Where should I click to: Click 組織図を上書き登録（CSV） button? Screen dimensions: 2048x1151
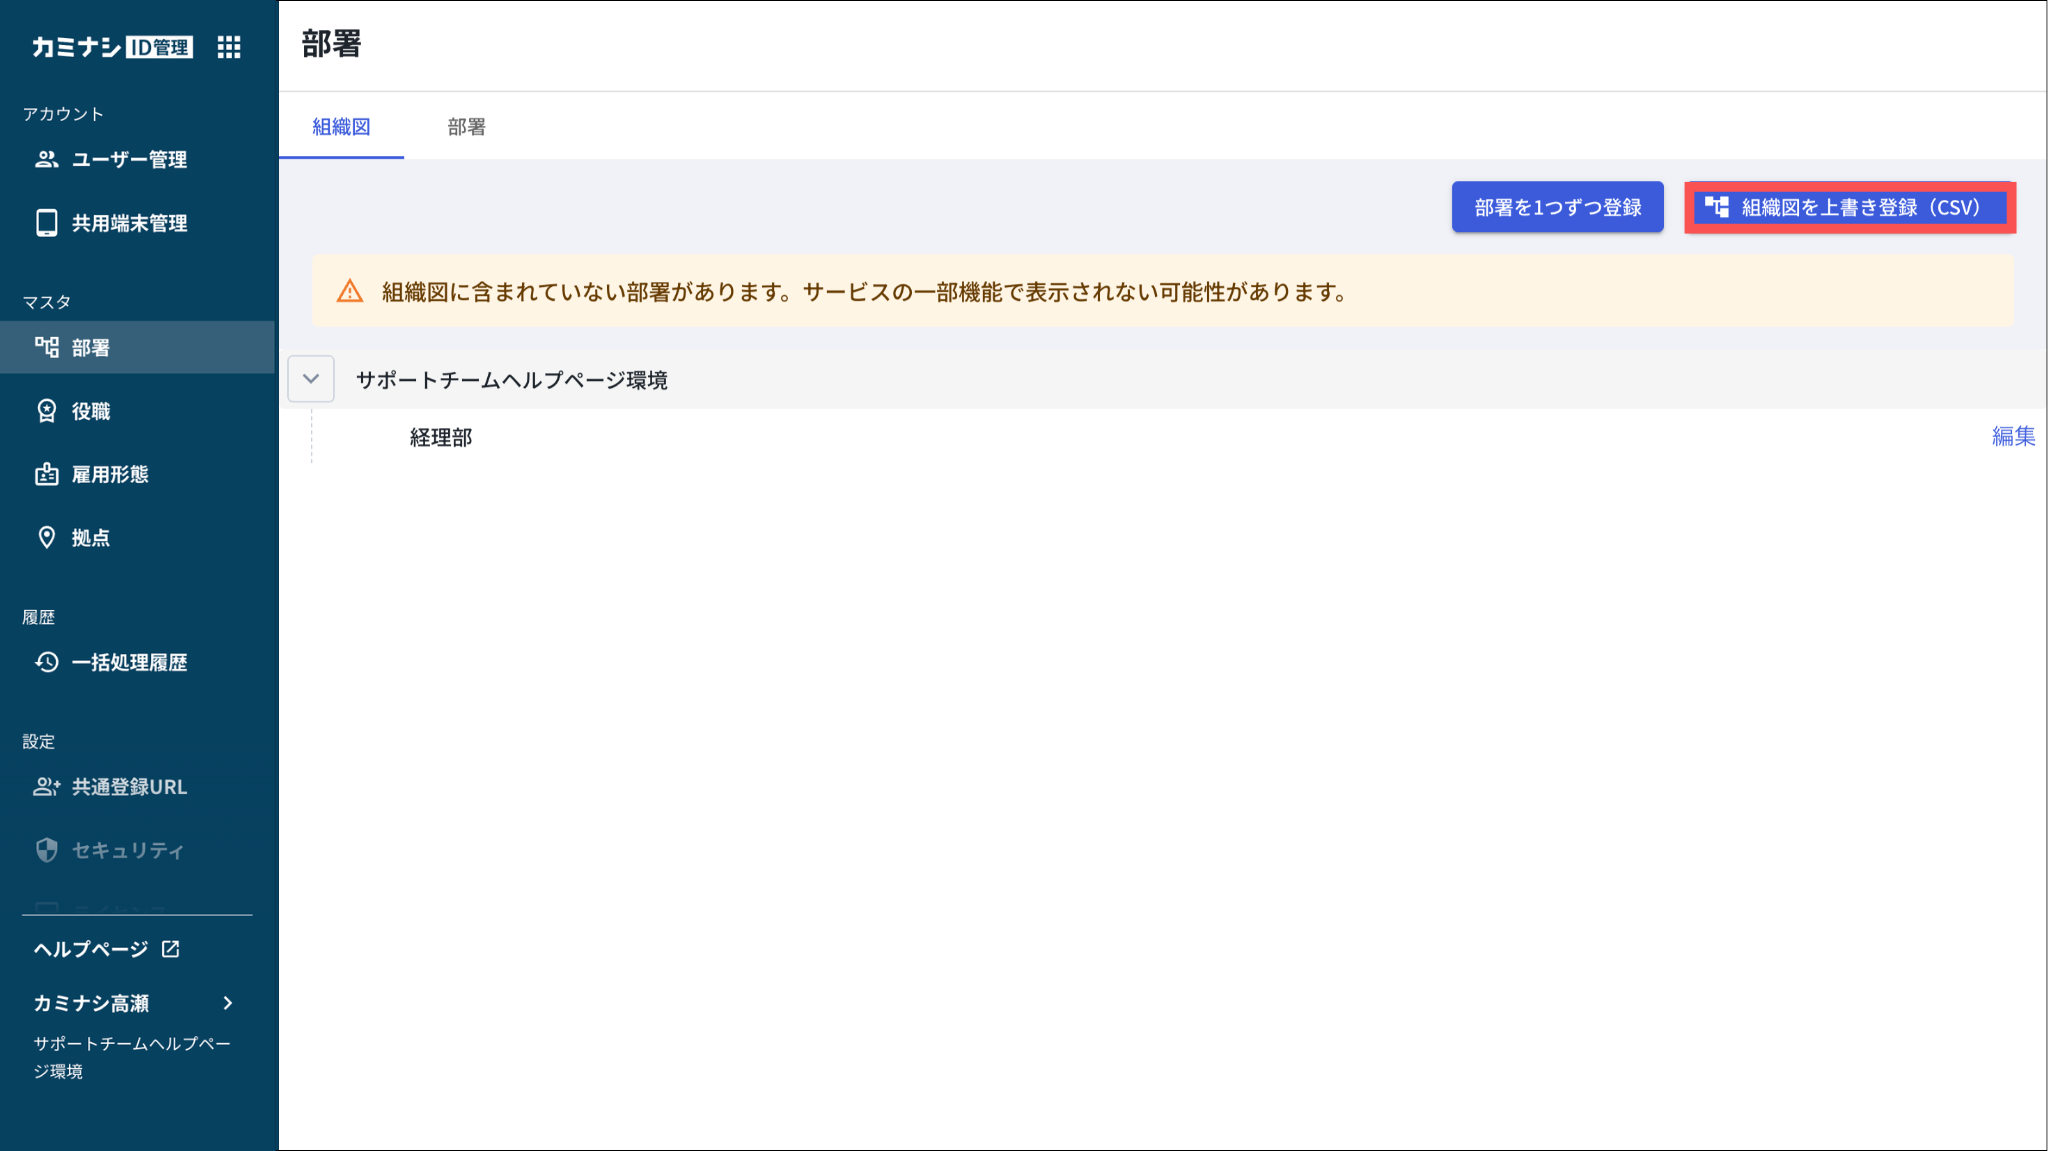pos(1849,207)
